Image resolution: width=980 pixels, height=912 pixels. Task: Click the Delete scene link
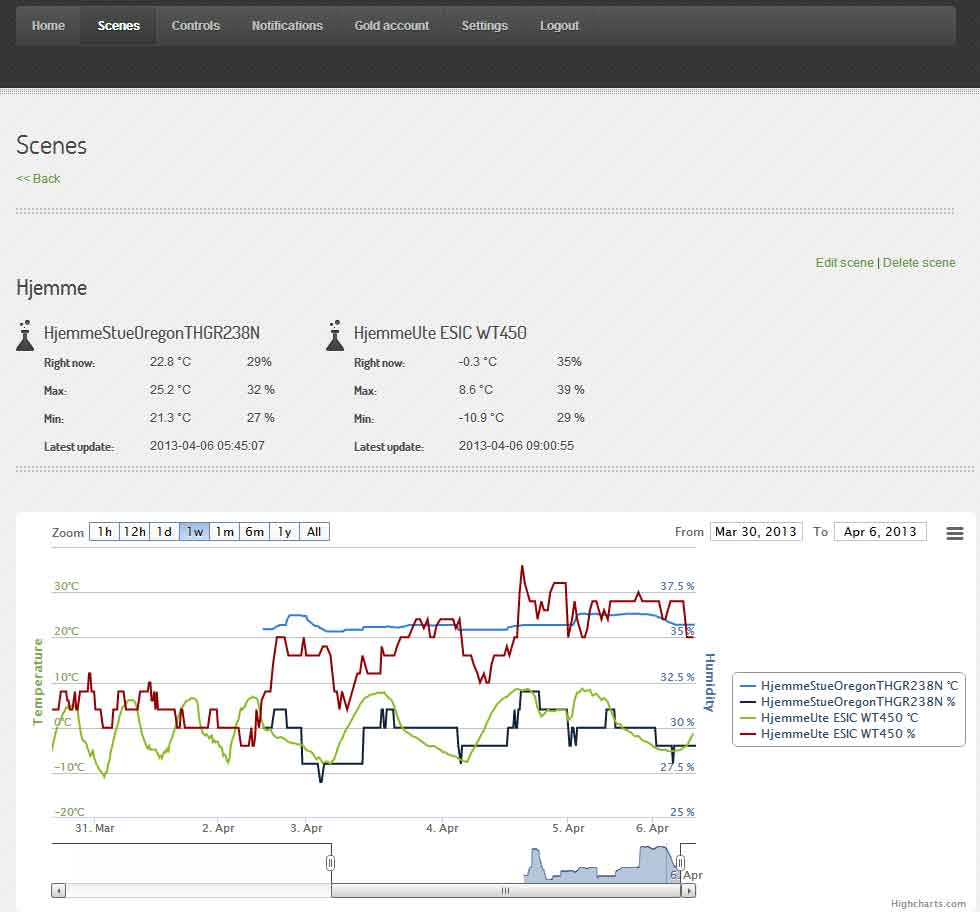pos(919,263)
